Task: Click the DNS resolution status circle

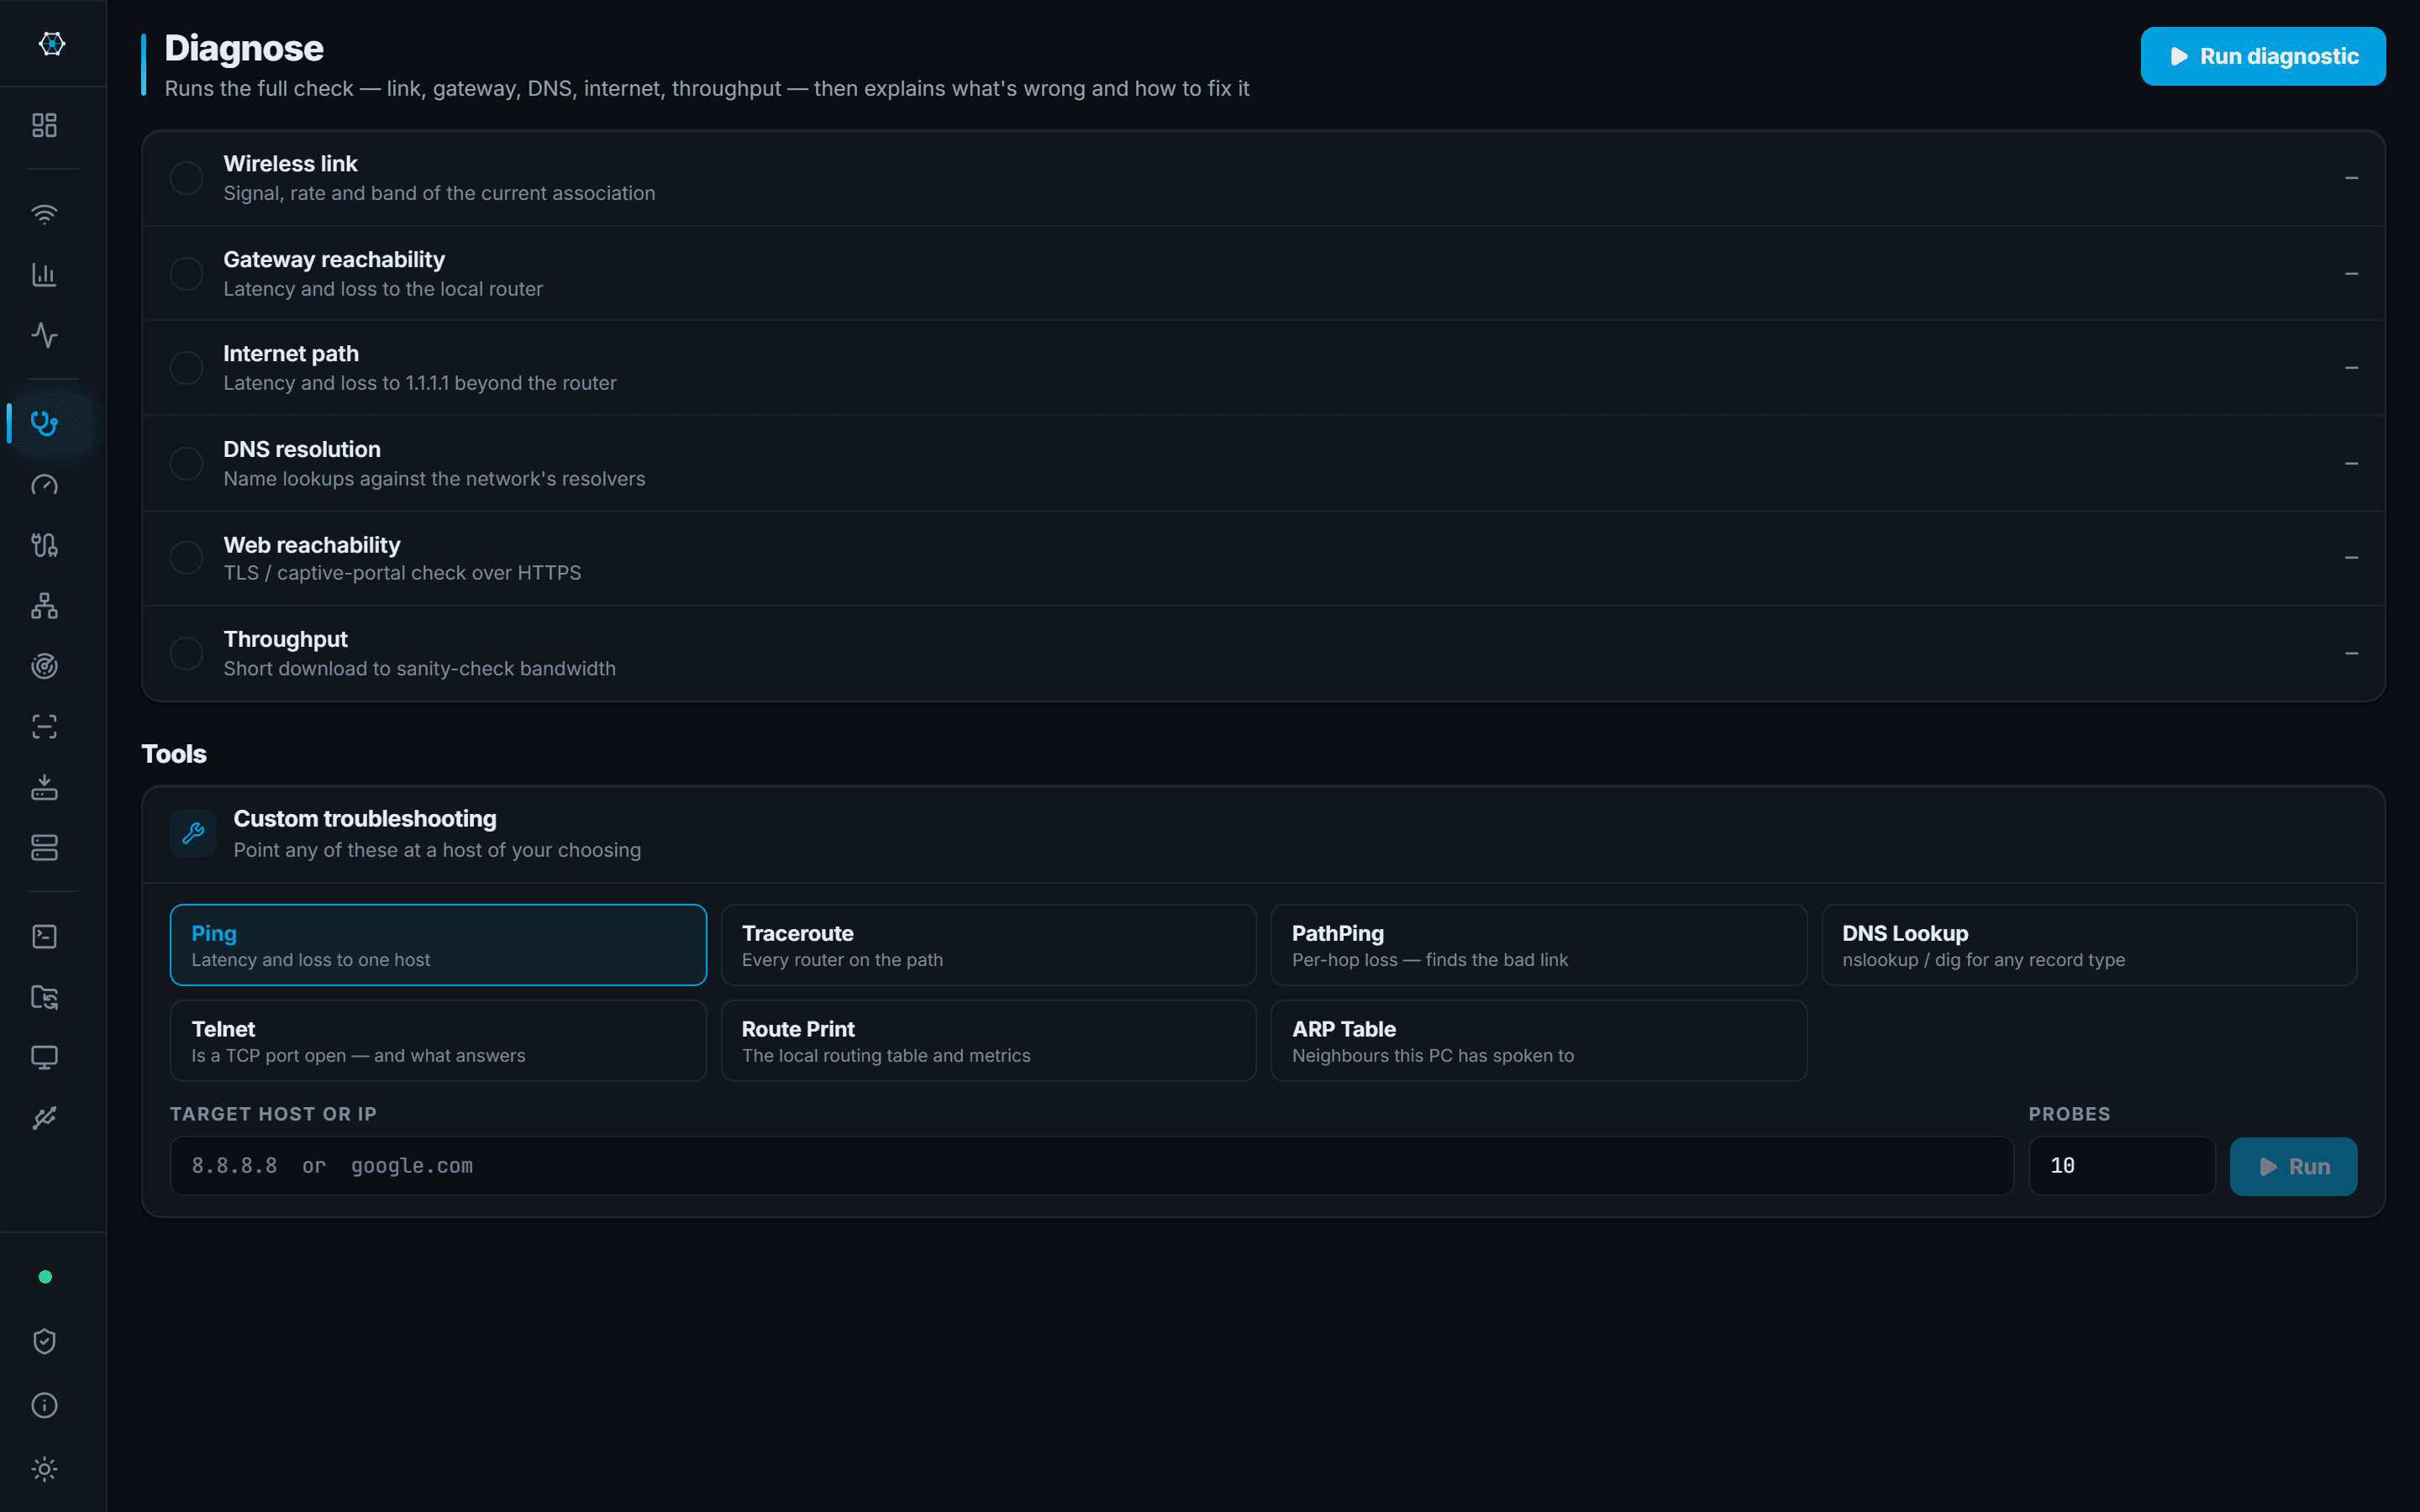Action: point(186,464)
